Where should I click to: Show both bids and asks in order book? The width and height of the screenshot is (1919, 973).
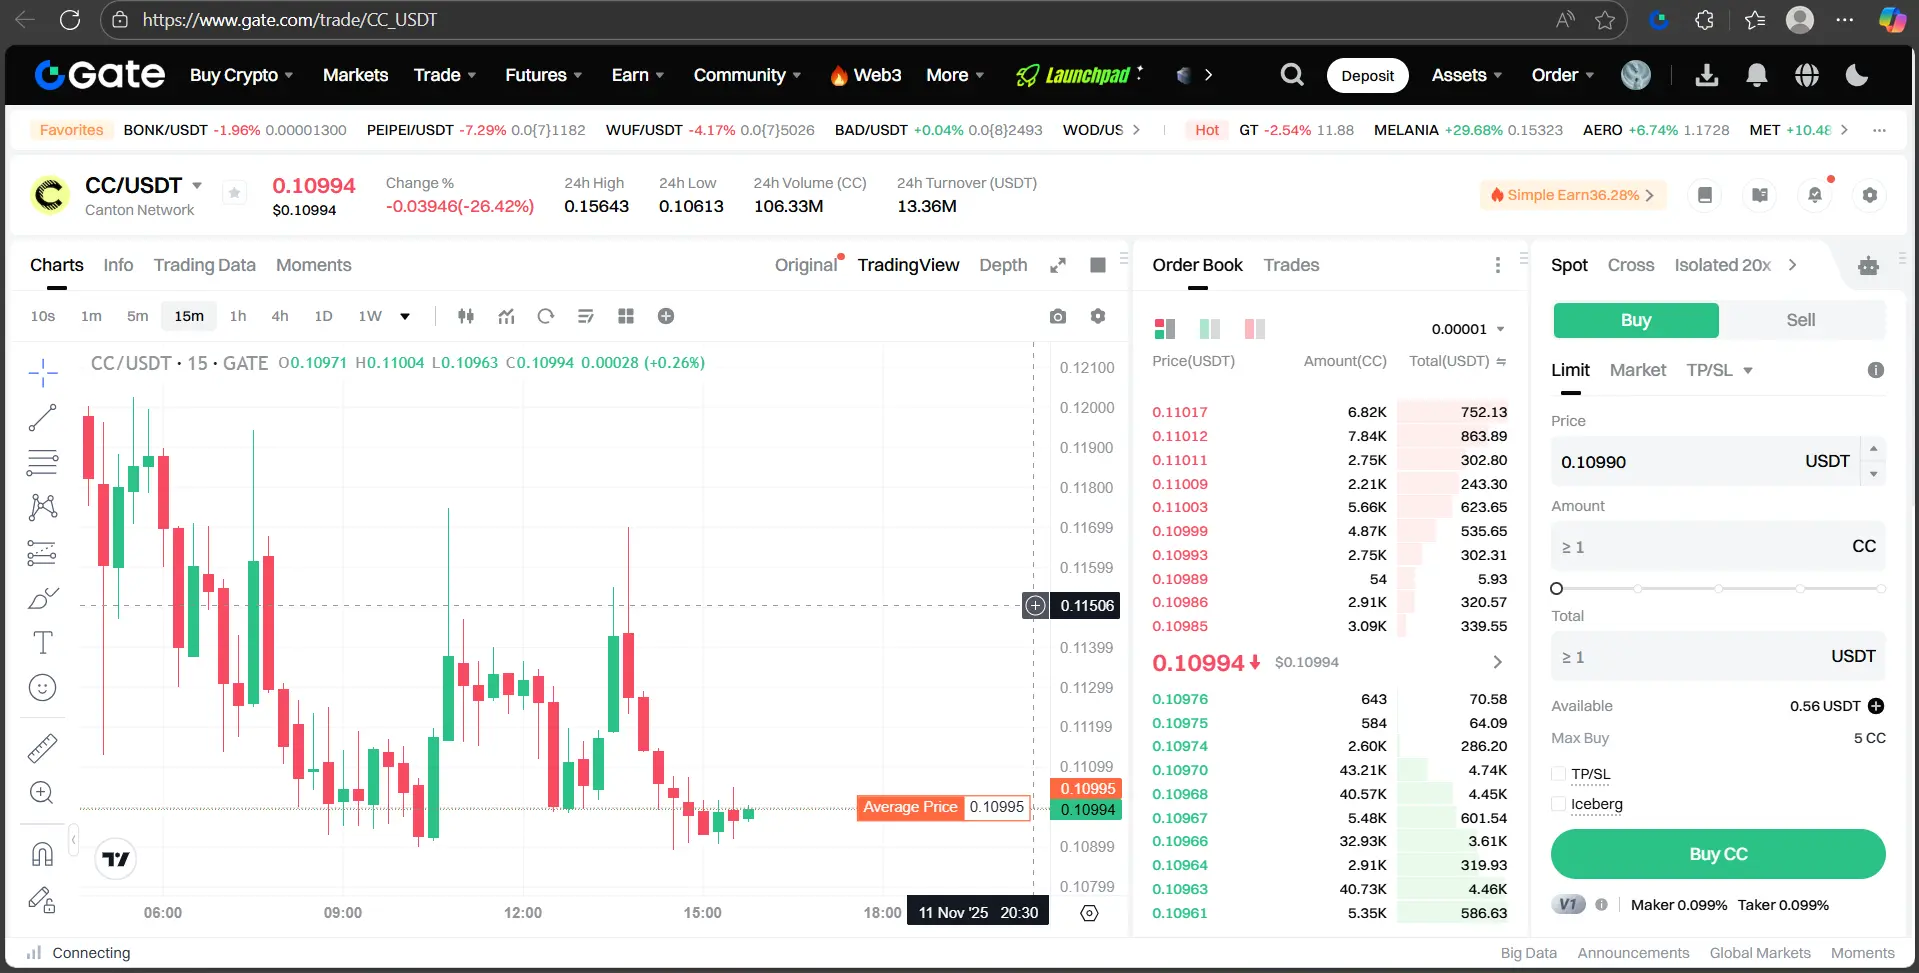1165,329
